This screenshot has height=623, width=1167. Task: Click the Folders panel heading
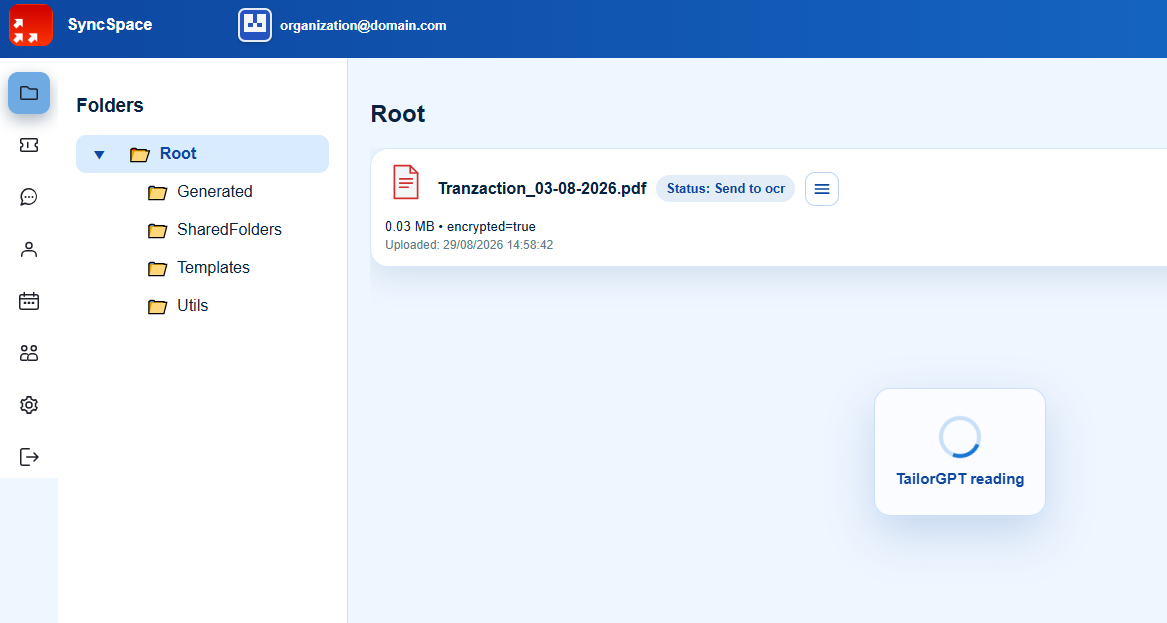(x=109, y=105)
